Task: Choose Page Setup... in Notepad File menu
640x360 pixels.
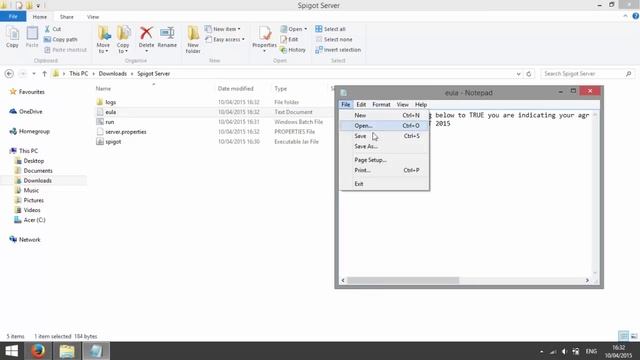Action: (x=384, y=160)
